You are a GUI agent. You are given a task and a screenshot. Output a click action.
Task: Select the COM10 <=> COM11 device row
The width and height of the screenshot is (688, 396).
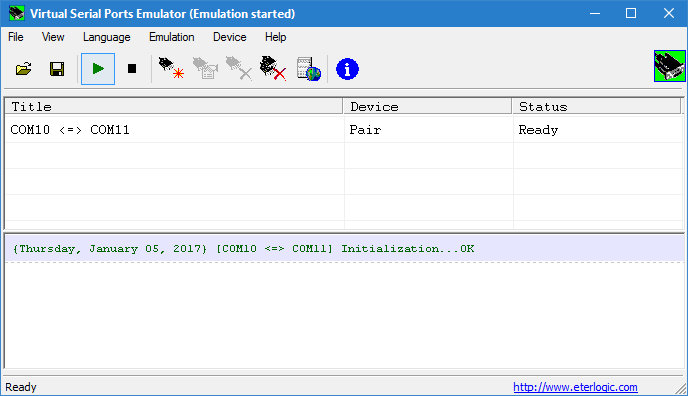[x=344, y=130]
